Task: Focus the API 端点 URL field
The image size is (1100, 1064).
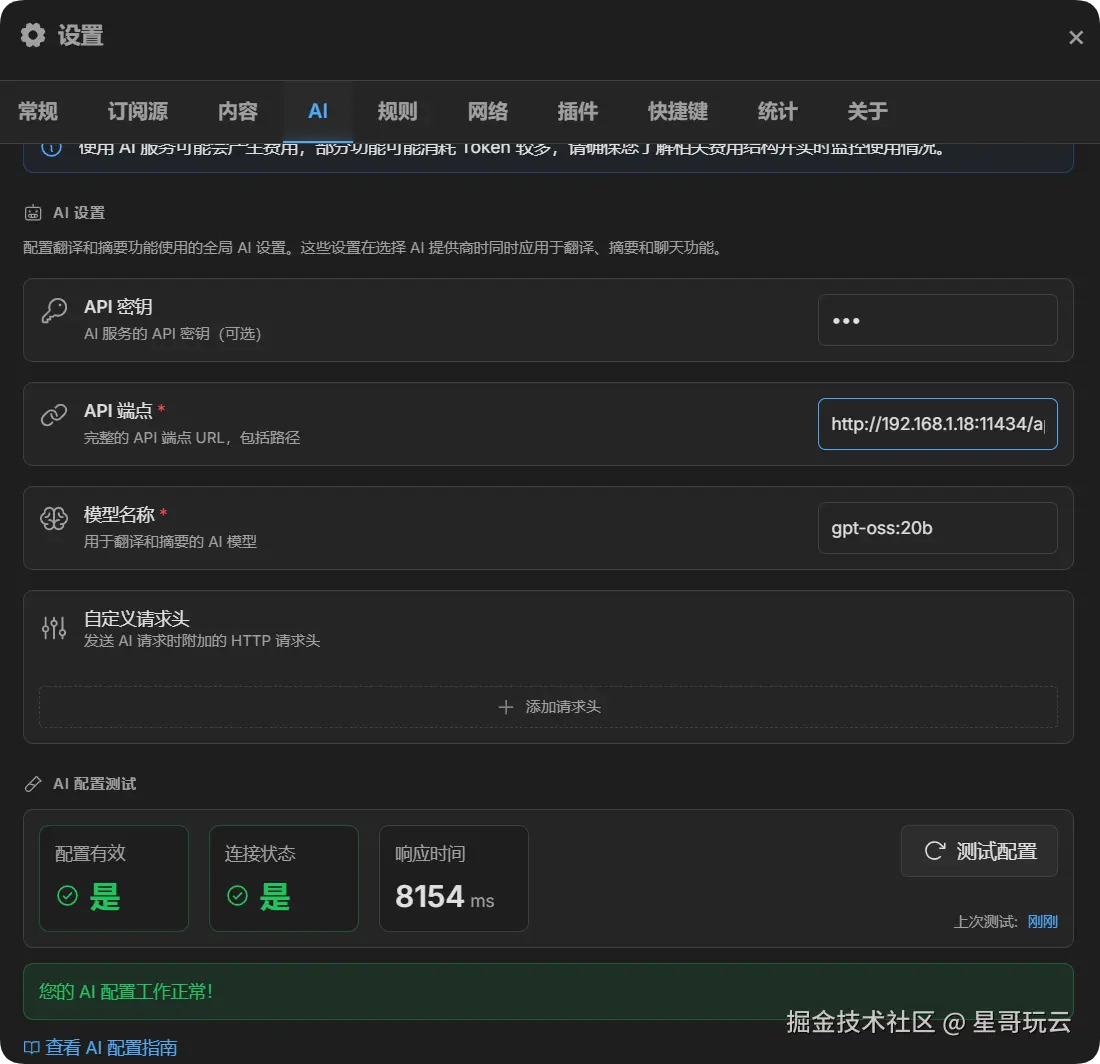Action: click(x=937, y=424)
